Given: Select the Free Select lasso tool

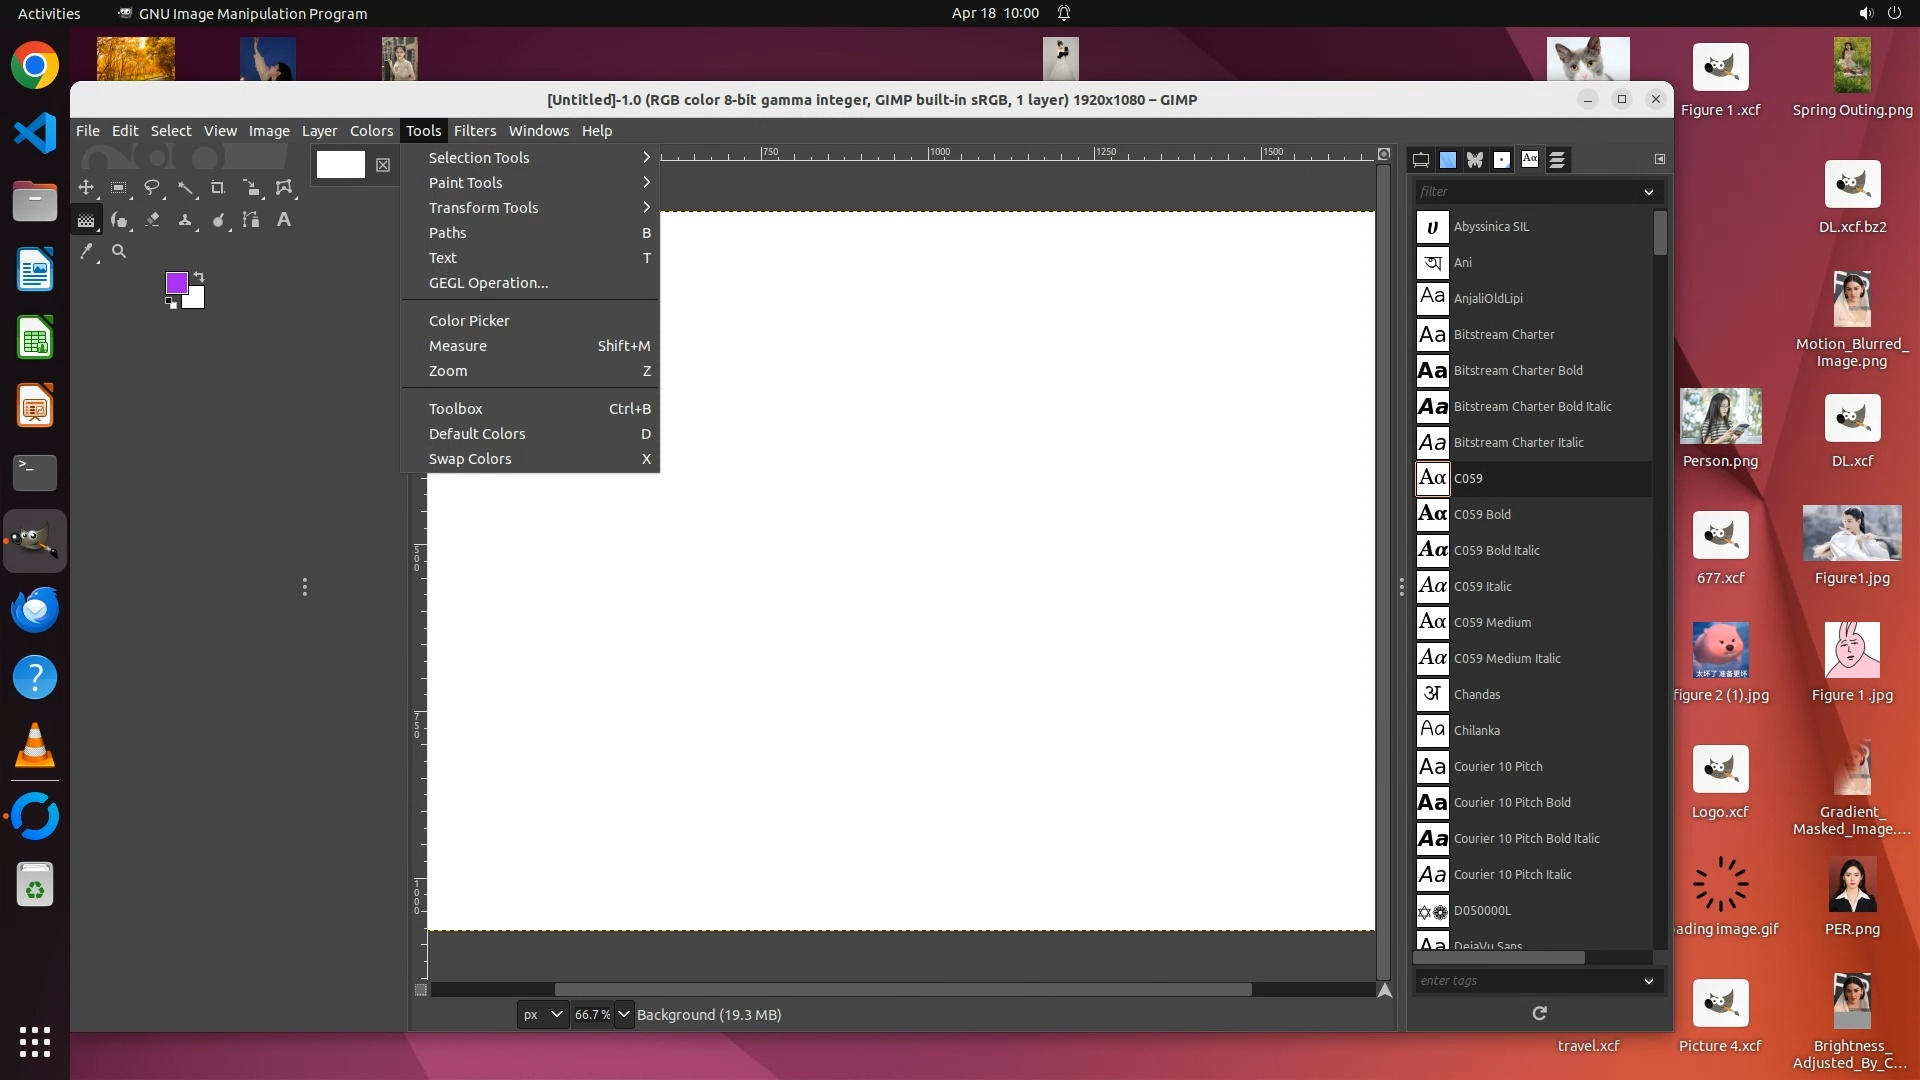Looking at the screenshot, I should pyautogui.click(x=152, y=187).
